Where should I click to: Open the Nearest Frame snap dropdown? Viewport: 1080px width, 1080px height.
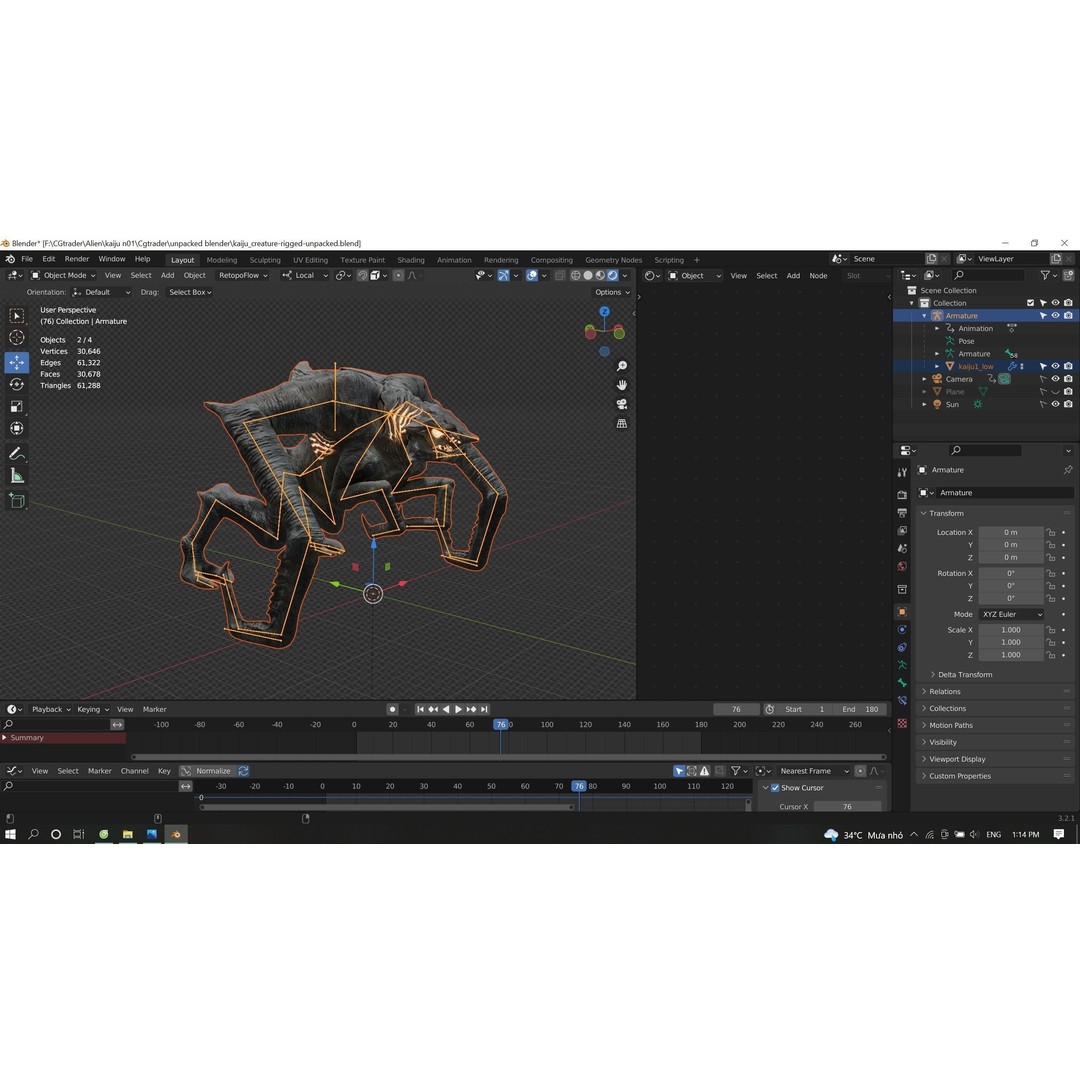tap(813, 771)
